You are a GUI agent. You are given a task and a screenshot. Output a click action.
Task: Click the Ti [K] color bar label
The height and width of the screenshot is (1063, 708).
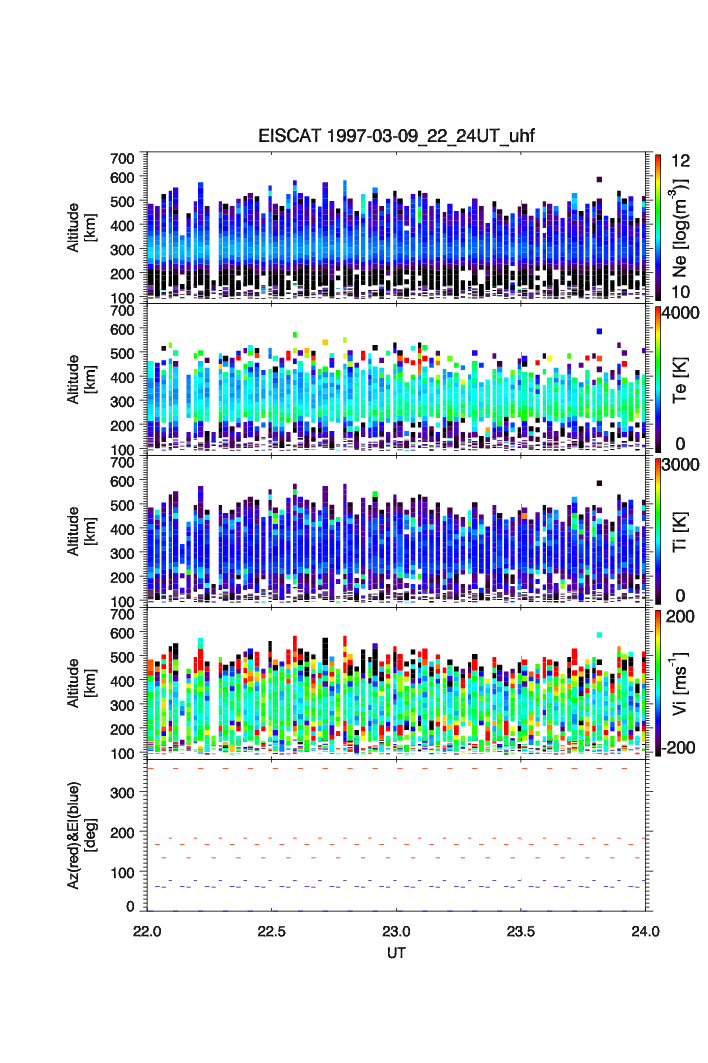[x=680, y=532]
